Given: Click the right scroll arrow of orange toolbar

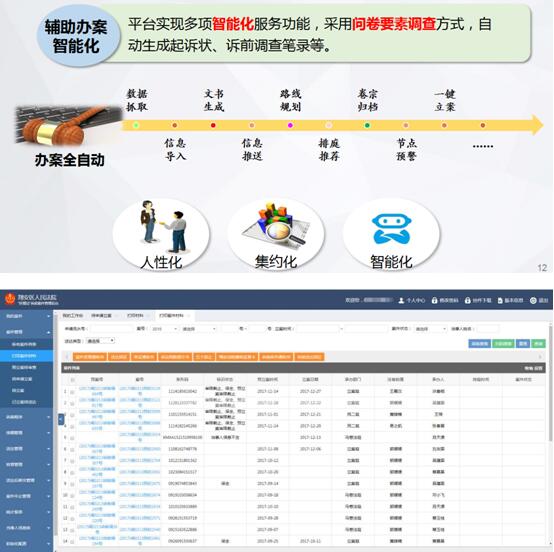Looking at the screenshot, I should click(x=540, y=357).
